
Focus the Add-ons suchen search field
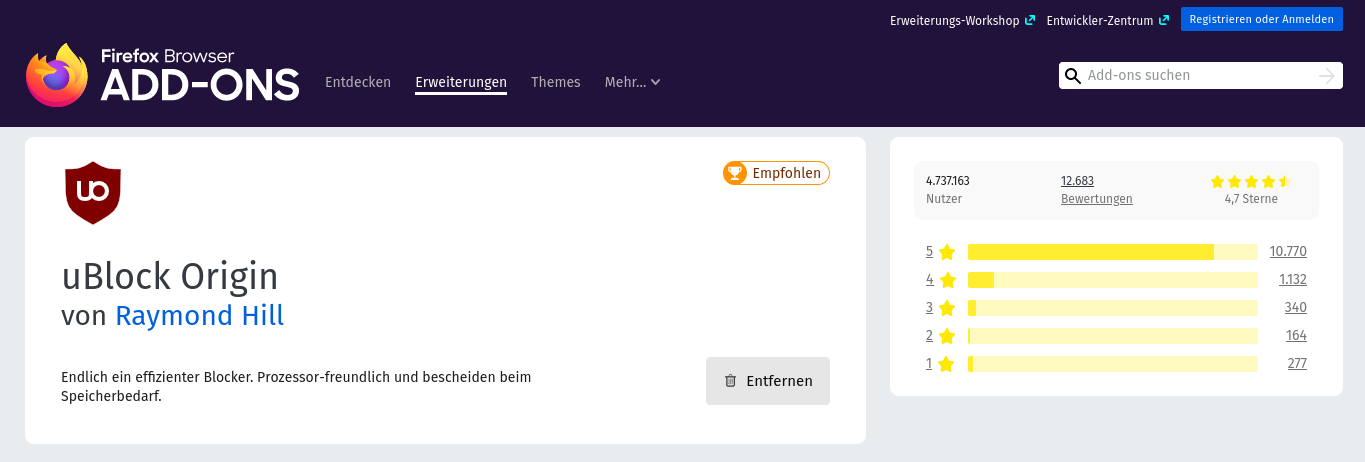[1200, 76]
